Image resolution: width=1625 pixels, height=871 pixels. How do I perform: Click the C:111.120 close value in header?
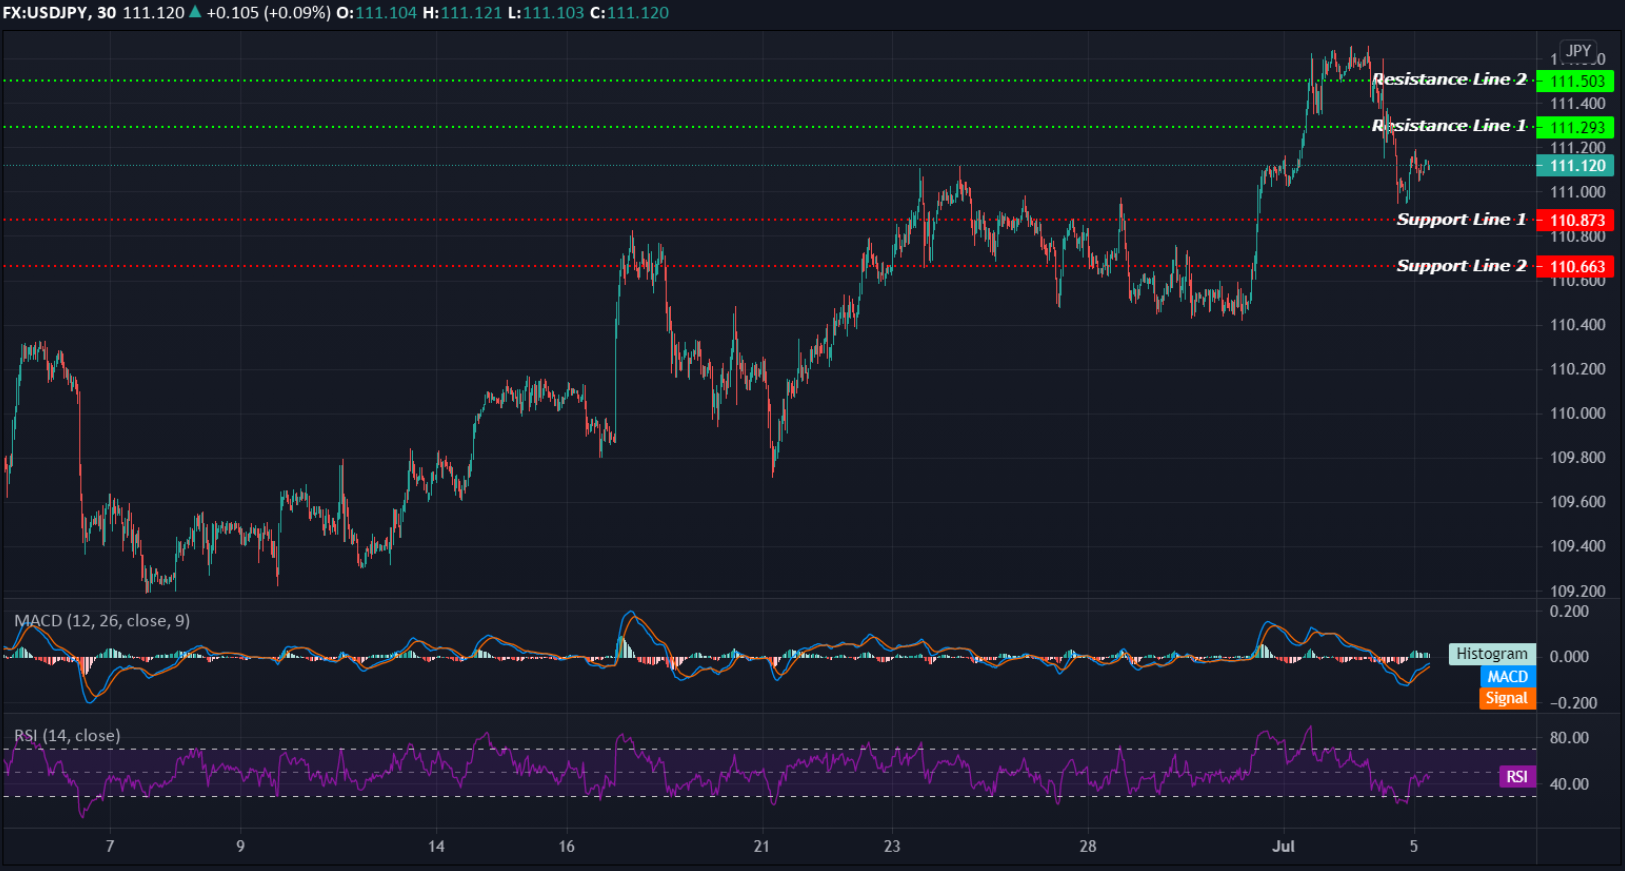[x=630, y=13]
